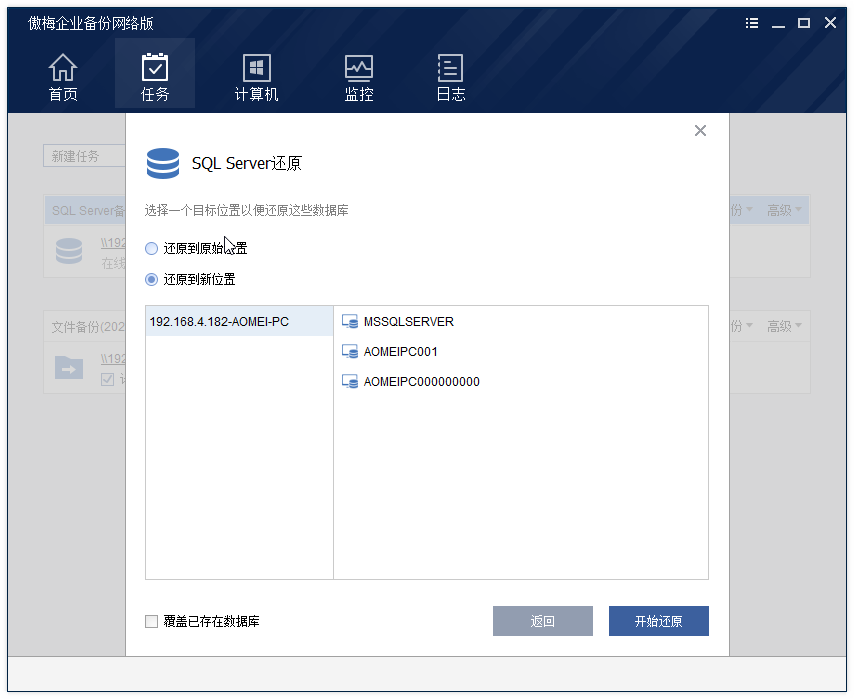Screen dimensions: 854x699
Task: Click the folder arrow icon in 文件备份 task
Action: tap(69, 367)
